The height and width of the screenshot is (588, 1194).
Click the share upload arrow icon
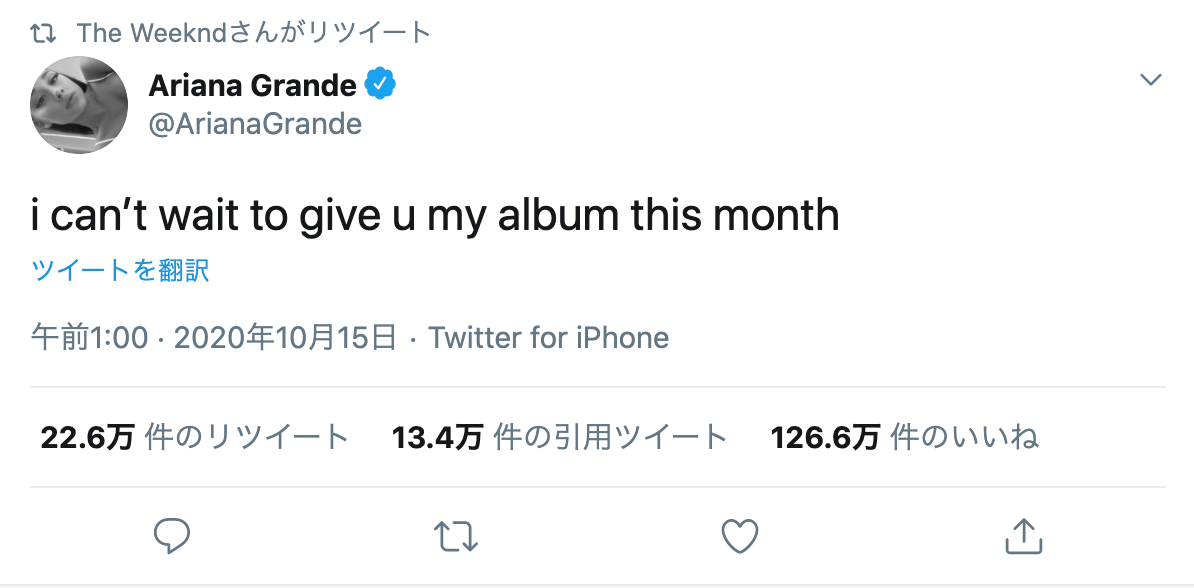[x=1023, y=537]
